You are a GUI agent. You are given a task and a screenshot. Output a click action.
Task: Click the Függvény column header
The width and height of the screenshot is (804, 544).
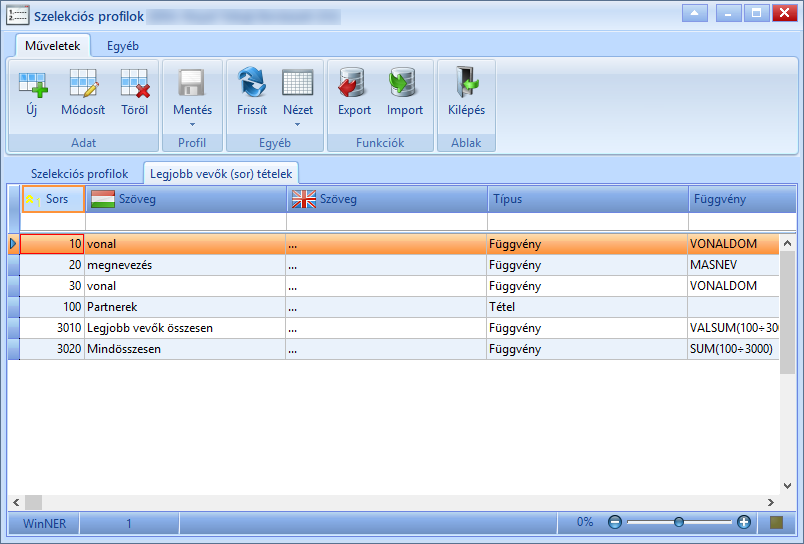(742, 199)
